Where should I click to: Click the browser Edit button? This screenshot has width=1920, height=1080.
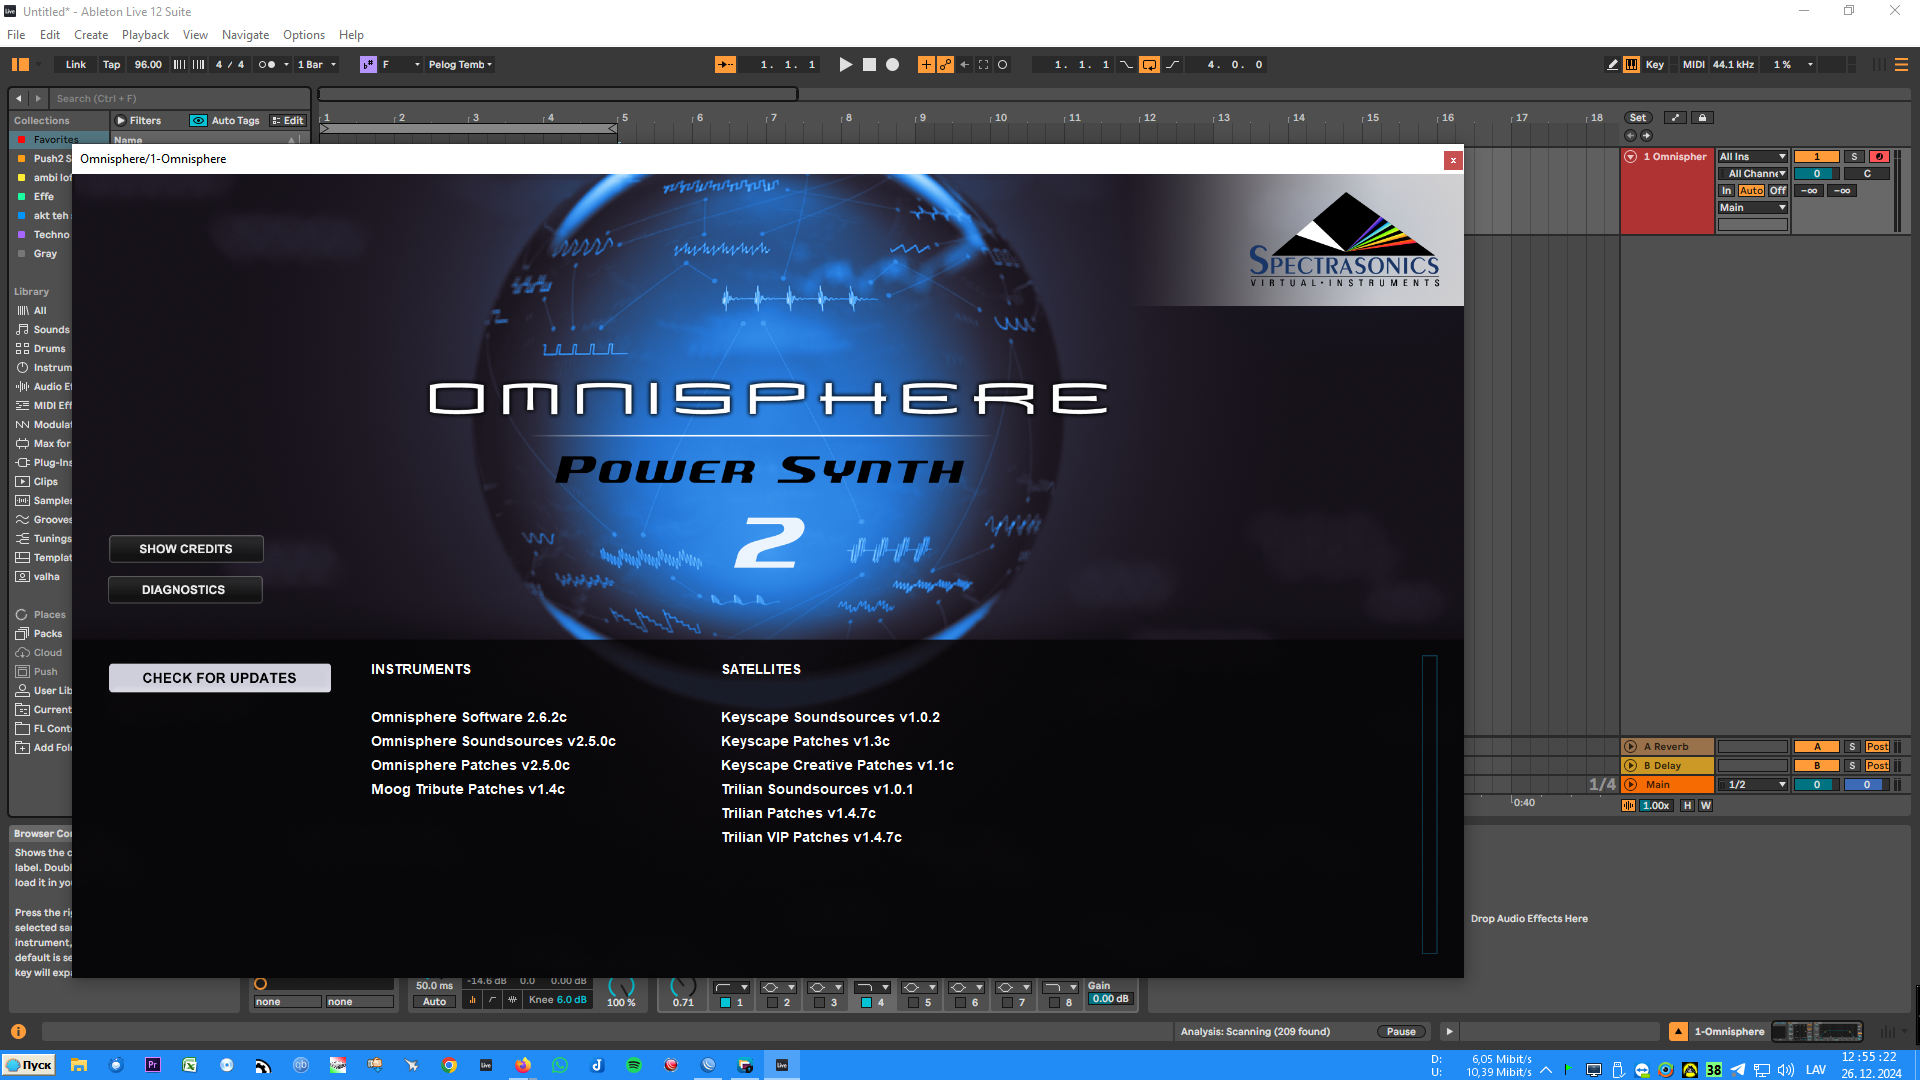pos(287,121)
